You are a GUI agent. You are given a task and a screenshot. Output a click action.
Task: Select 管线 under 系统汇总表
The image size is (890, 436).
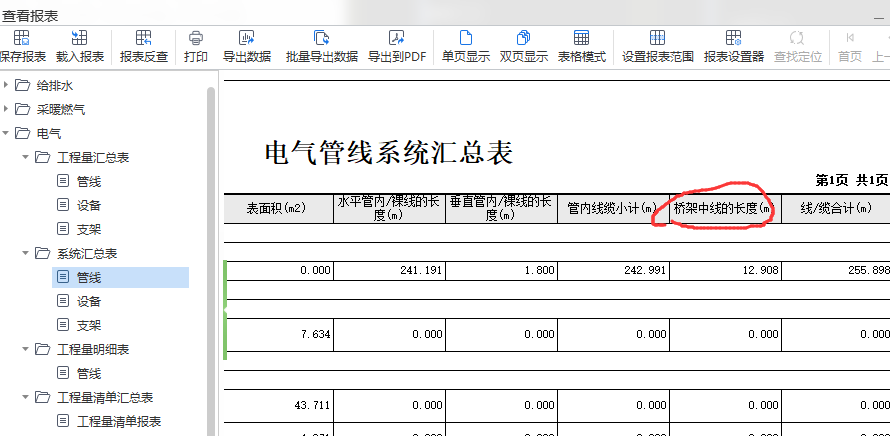[120, 278]
